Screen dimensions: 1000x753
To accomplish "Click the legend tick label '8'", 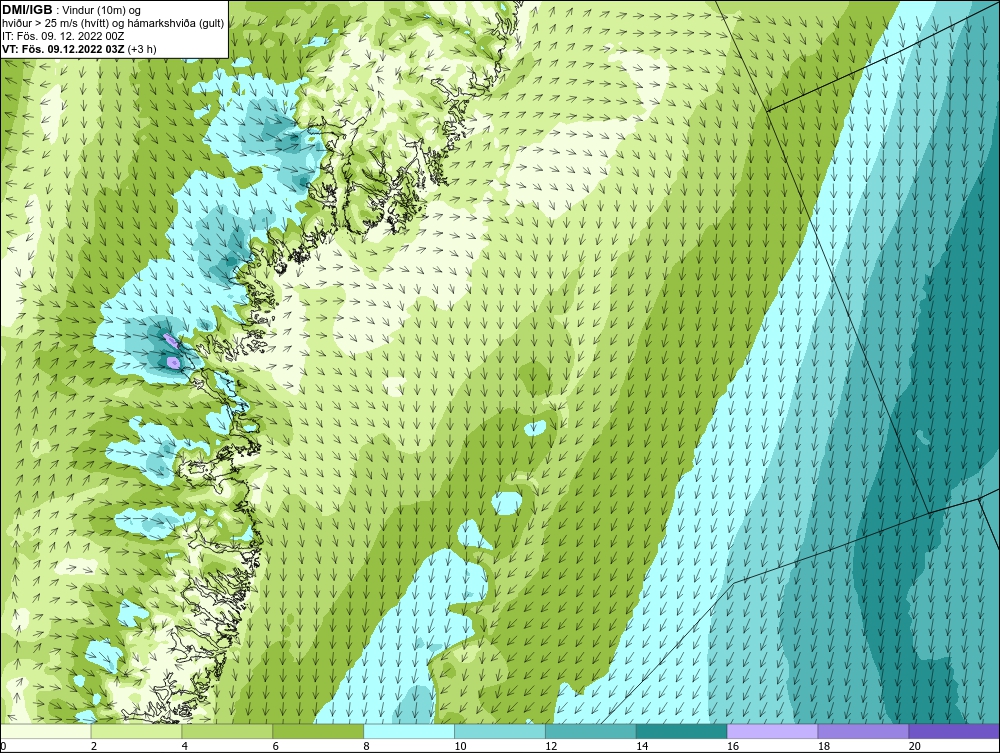I will click(x=366, y=746).
